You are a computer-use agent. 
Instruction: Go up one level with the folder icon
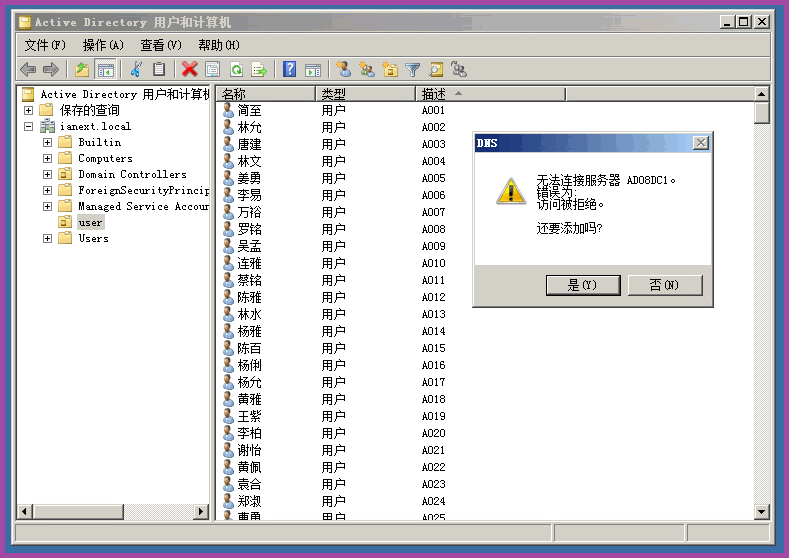click(82, 69)
